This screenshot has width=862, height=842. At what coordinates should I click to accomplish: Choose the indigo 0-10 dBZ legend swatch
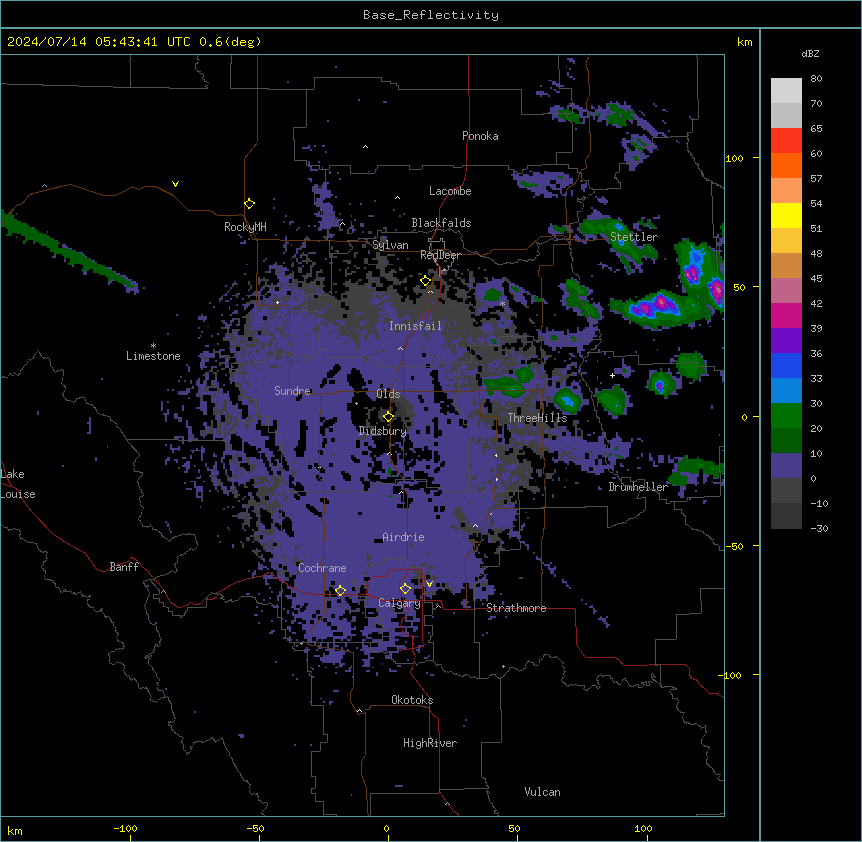click(786, 466)
